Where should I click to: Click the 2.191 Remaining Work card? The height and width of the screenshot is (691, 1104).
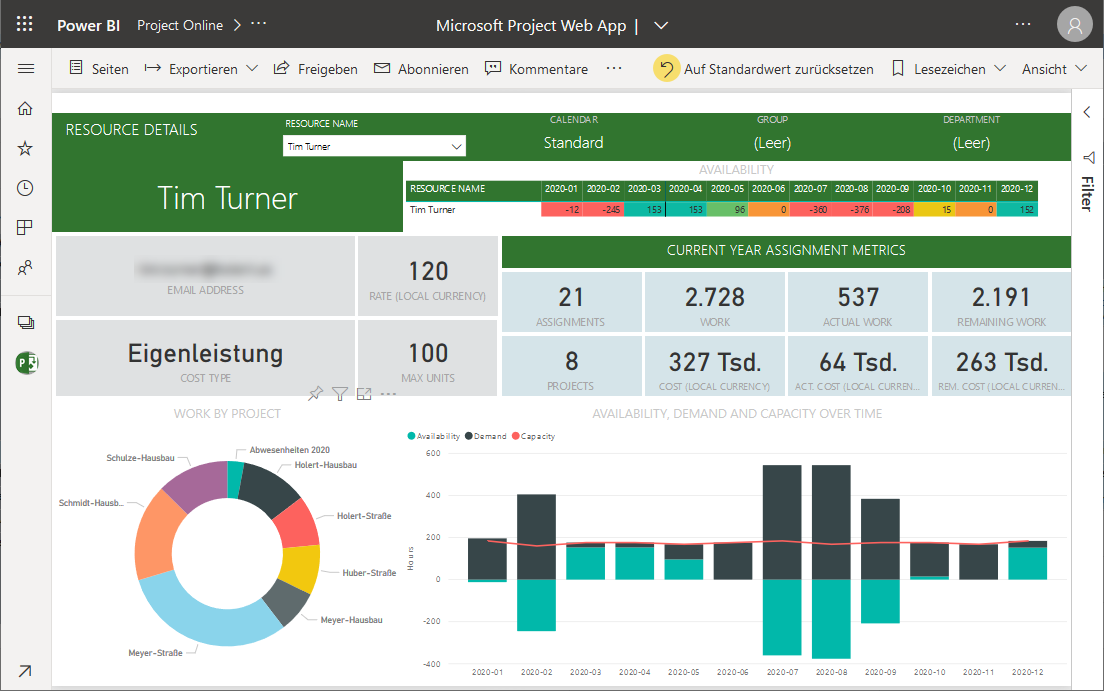pyautogui.click(x=1001, y=302)
